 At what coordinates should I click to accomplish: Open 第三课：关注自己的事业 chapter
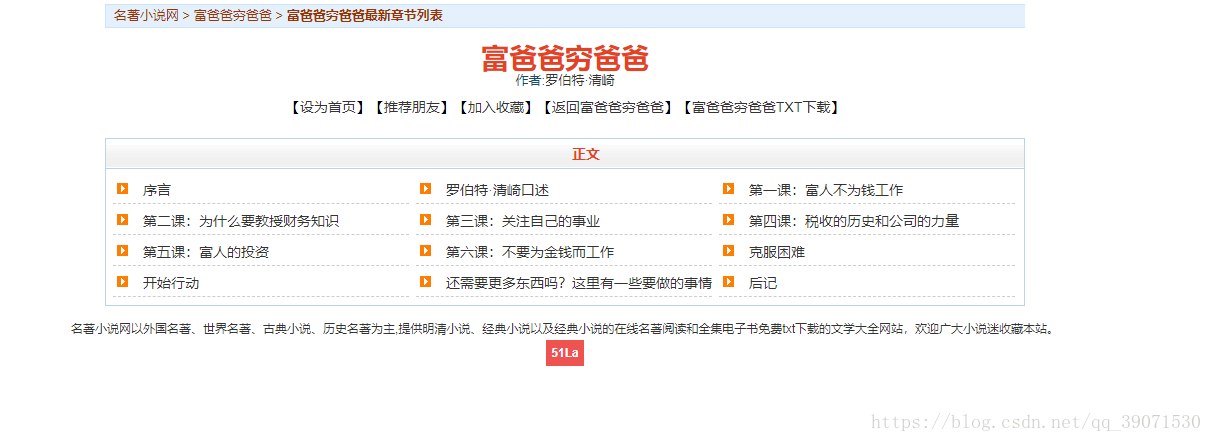(x=523, y=221)
